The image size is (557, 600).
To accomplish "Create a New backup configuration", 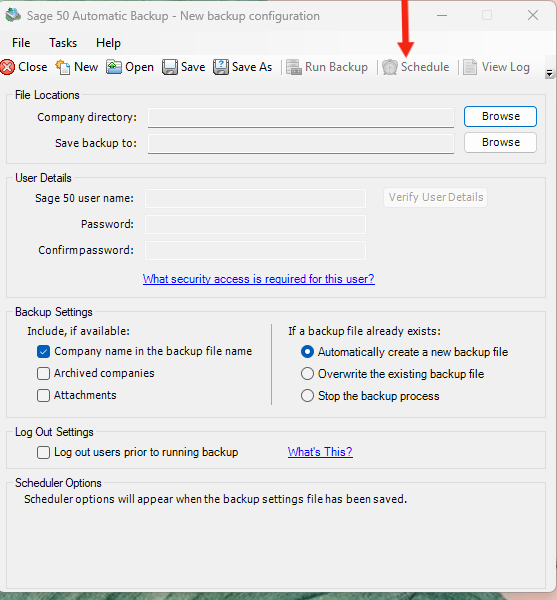I will point(77,67).
